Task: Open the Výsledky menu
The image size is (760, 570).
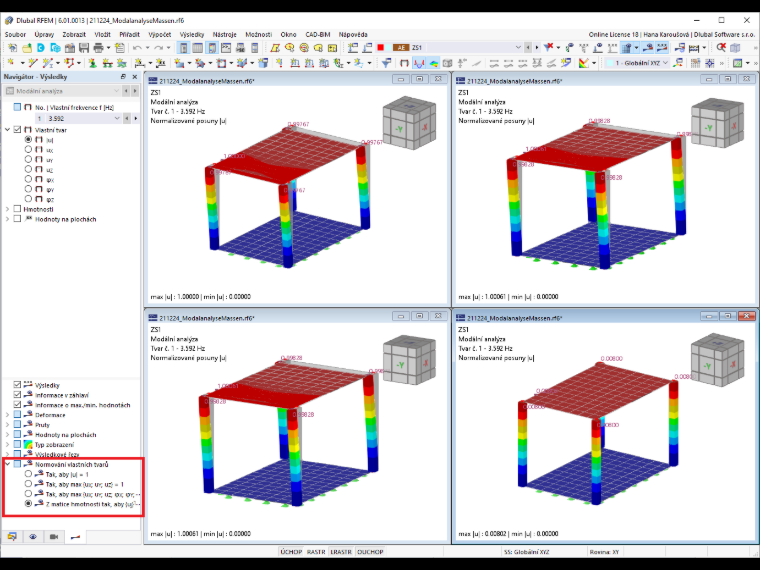Action: 191,34
